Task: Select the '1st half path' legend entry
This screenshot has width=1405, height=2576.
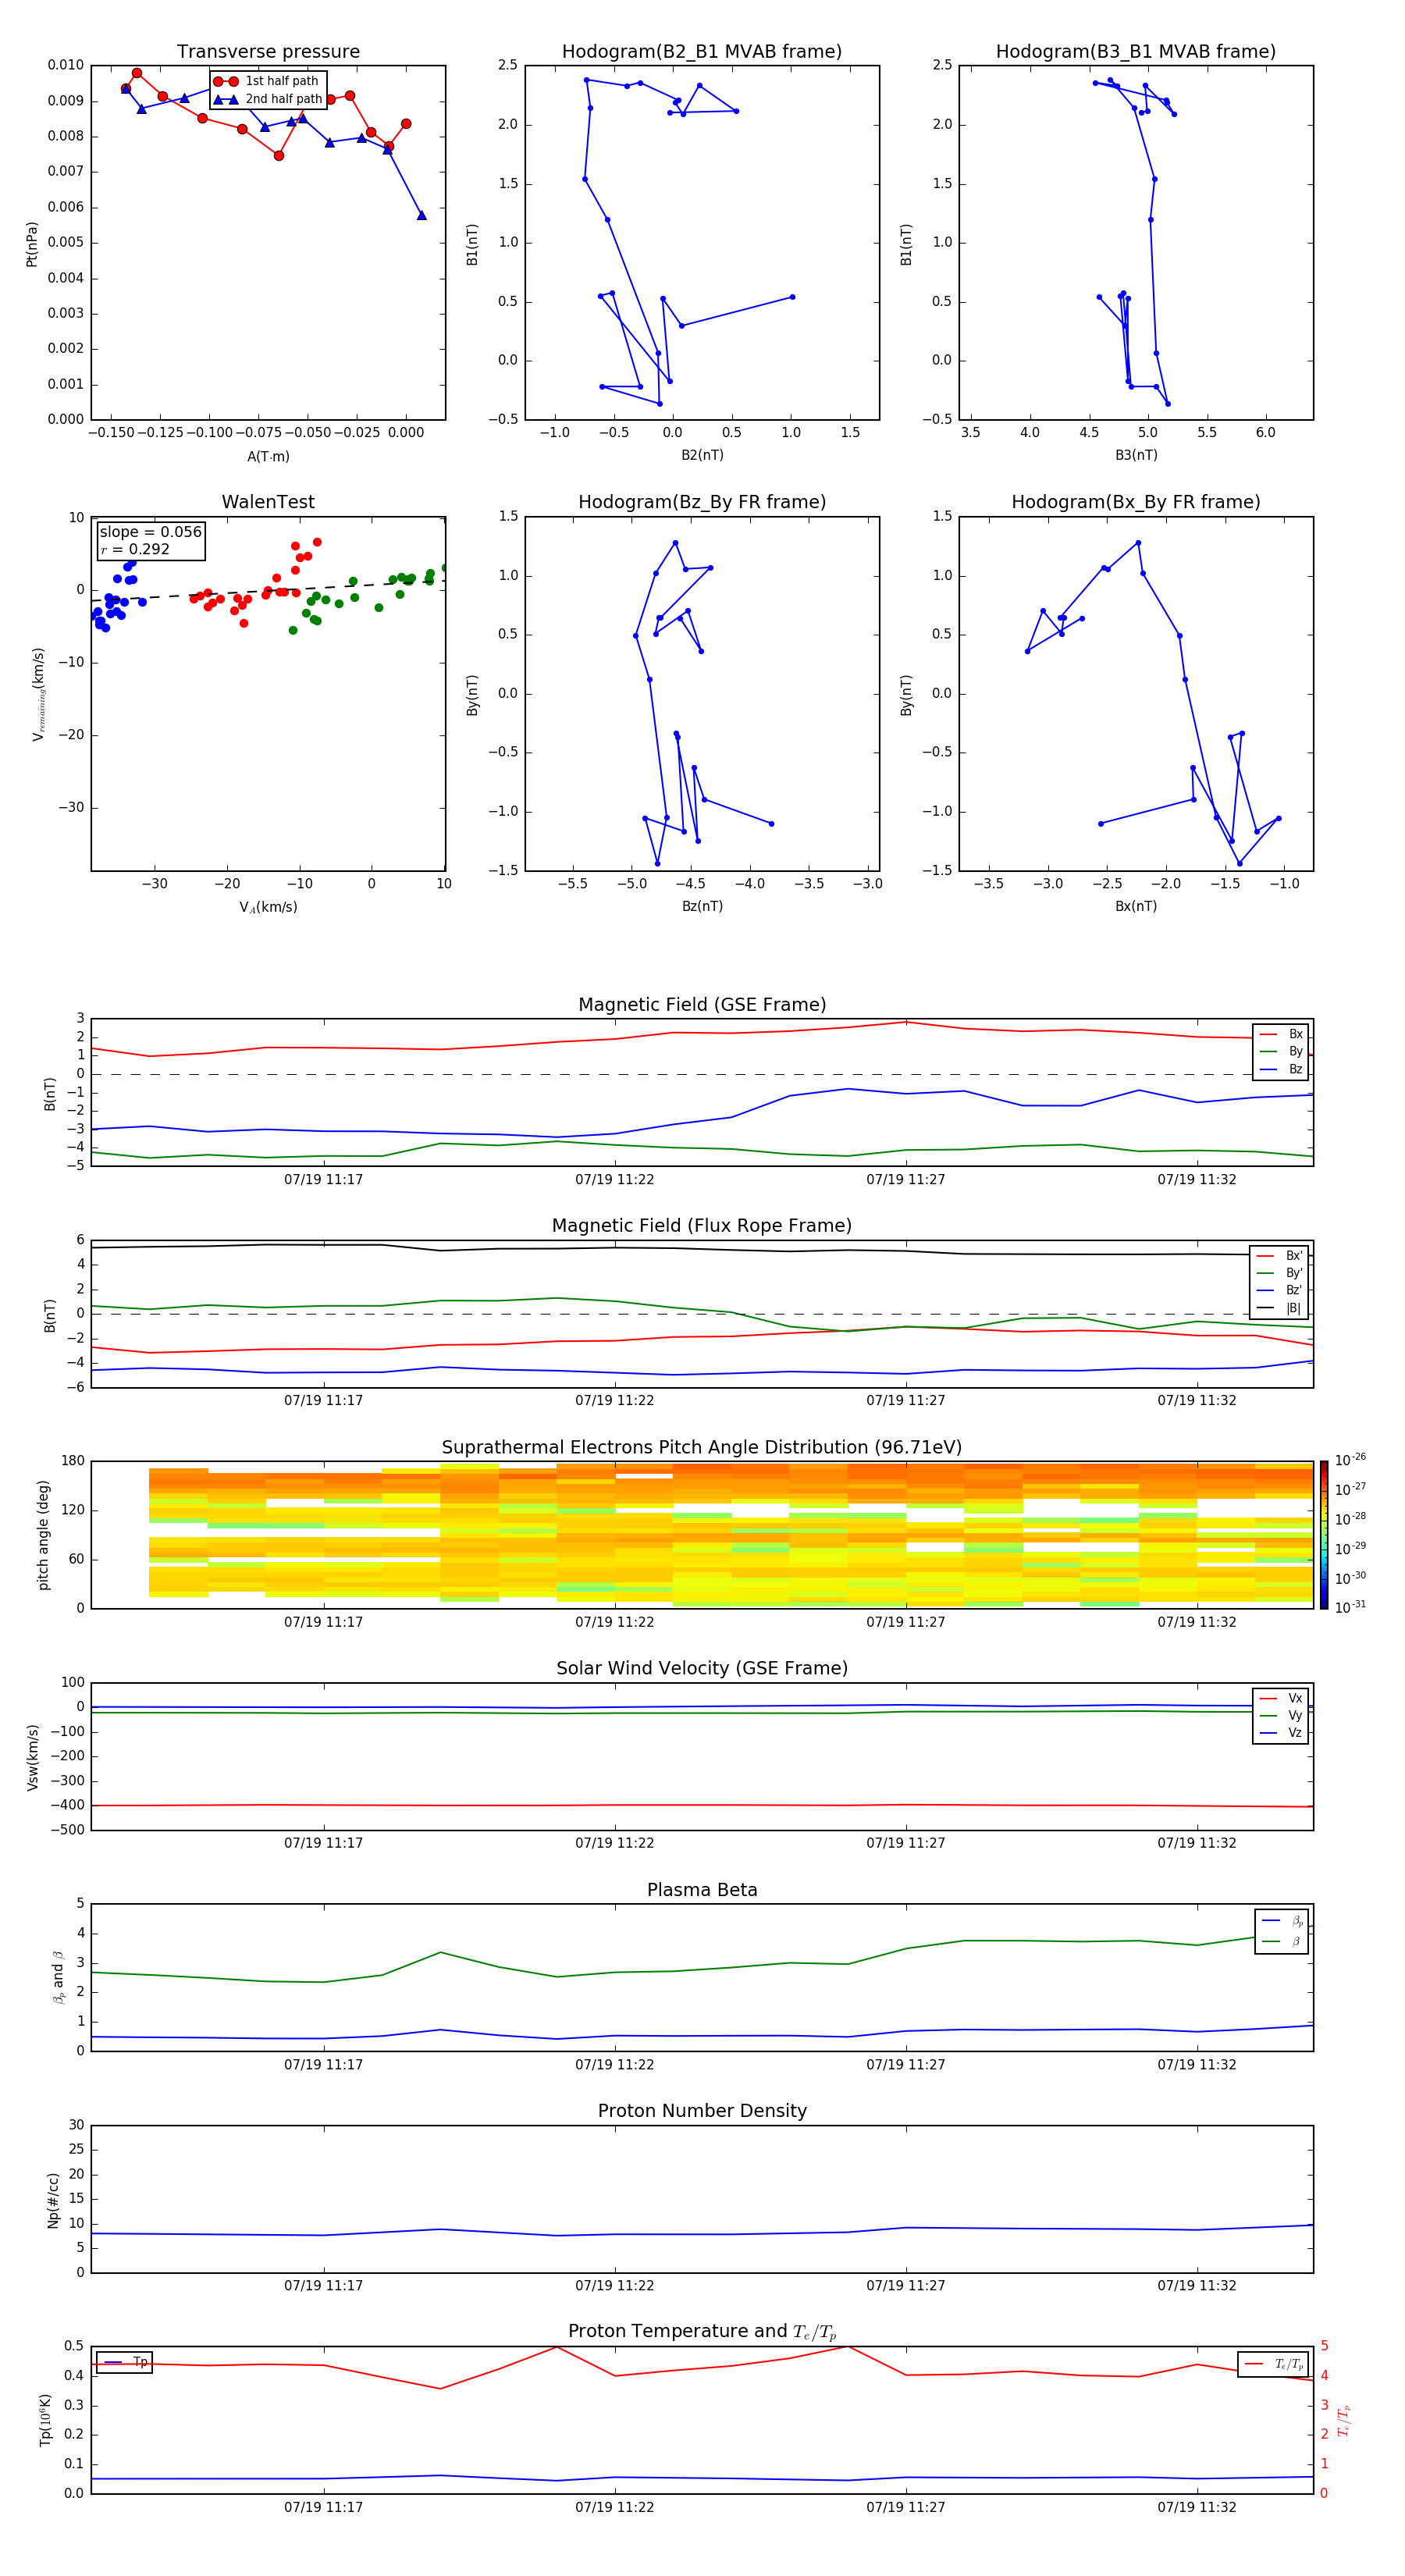Action: pyautogui.click(x=266, y=81)
